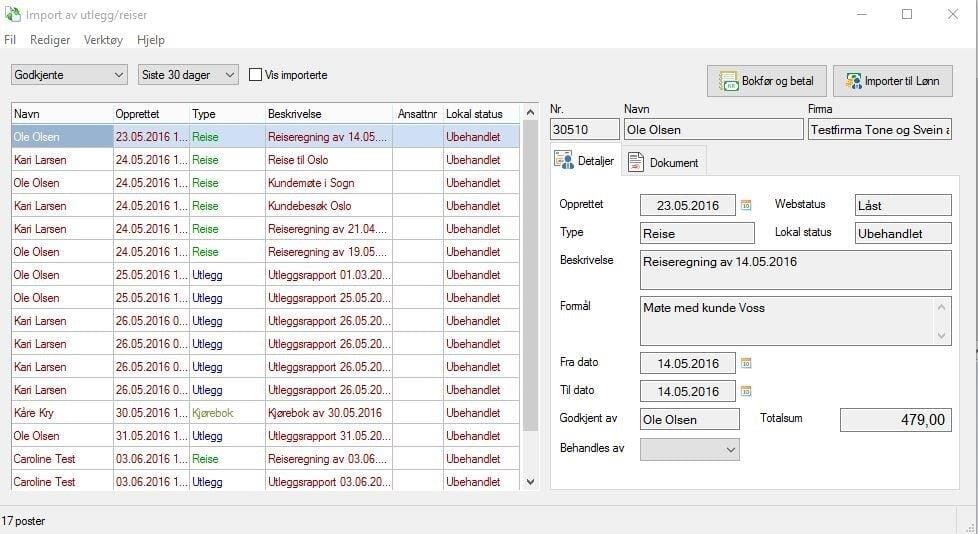The height and width of the screenshot is (534, 978).
Task: Click the Formål text field
Action: coord(786,320)
